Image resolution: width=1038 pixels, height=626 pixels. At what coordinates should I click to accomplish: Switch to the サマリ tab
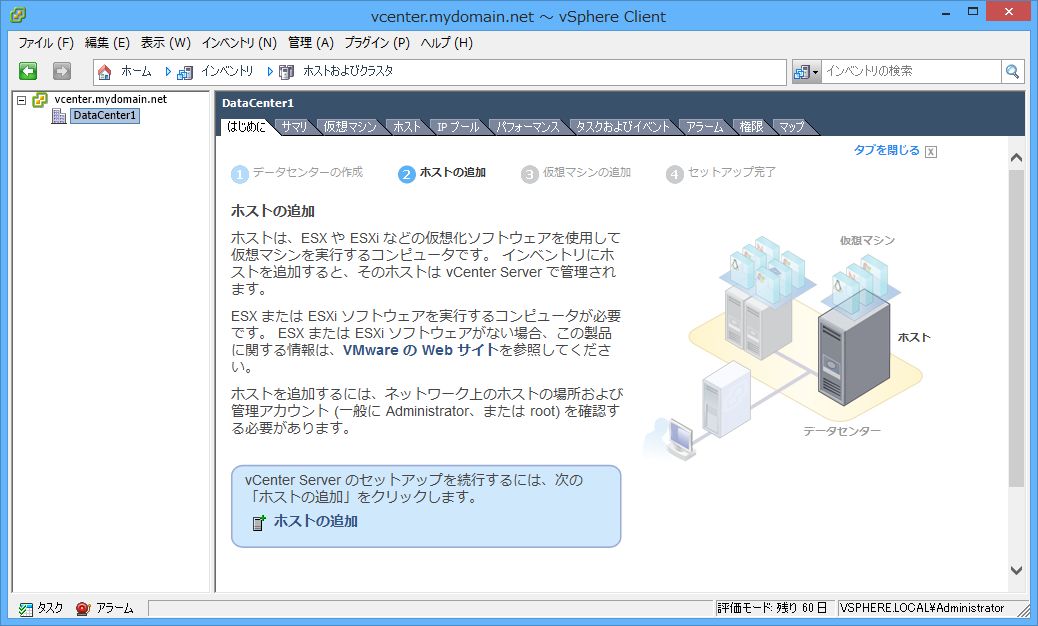click(294, 127)
